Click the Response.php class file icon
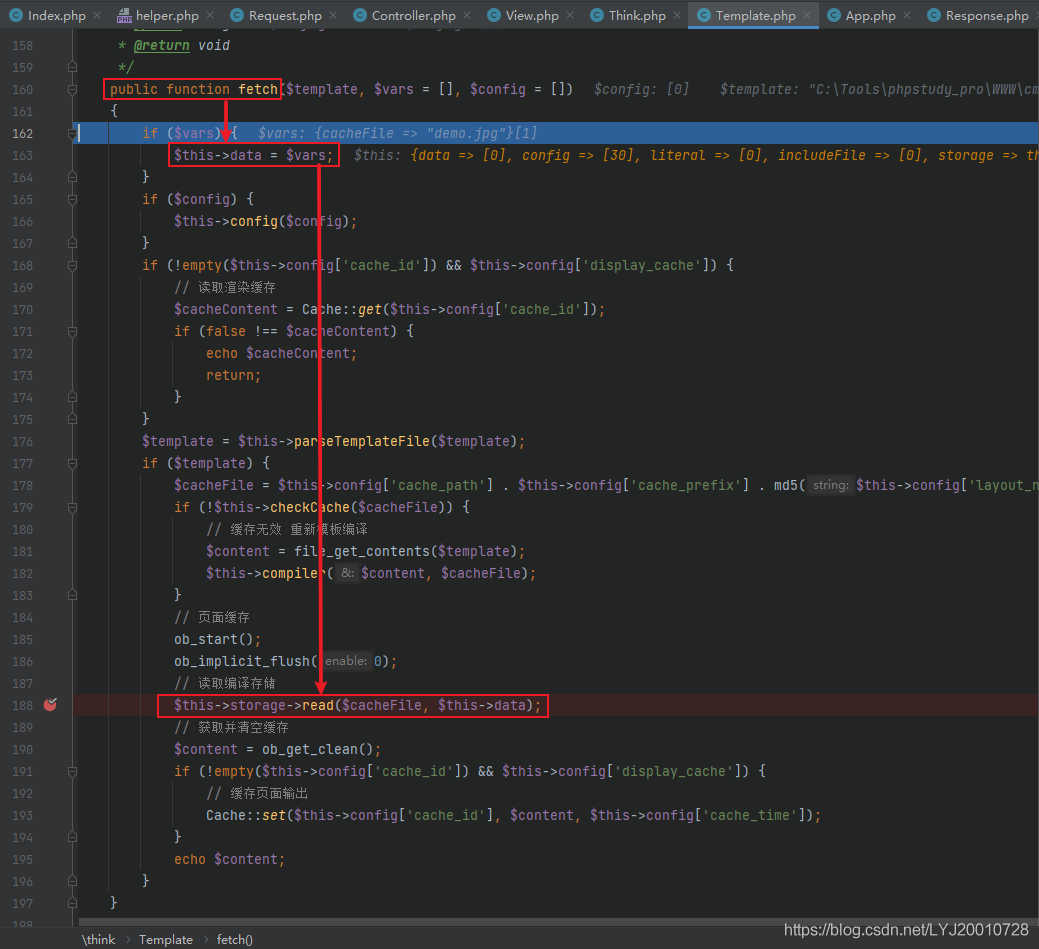This screenshot has width=1039, height=949. (934, 15)
